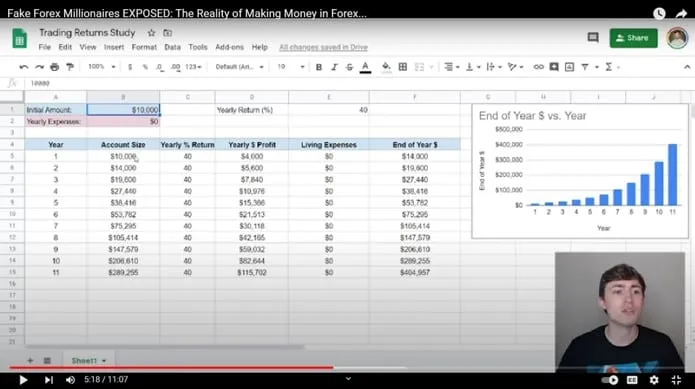Apply strikethrough from the toolbar
The height and width of the screenshot is (389, 695).
[349, 67]
